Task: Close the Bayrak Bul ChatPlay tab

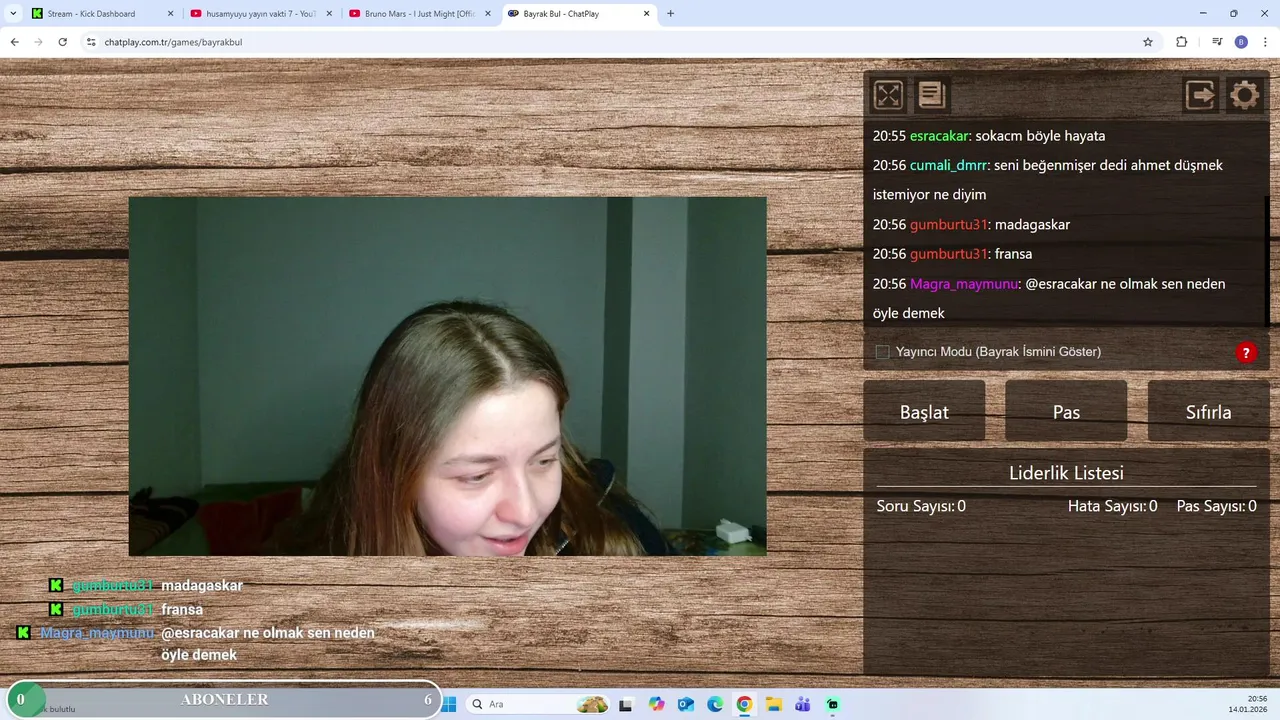Action: click(646, 14)
